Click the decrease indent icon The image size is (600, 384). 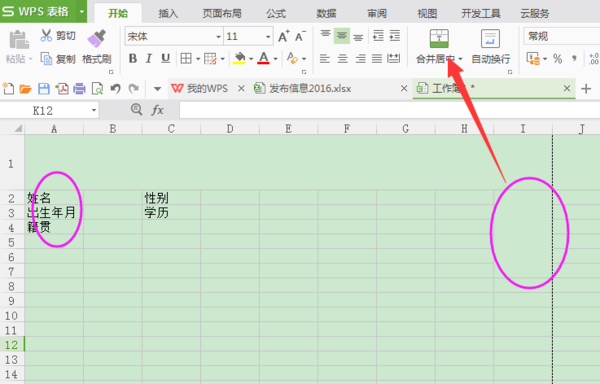(x=378, y=36)
